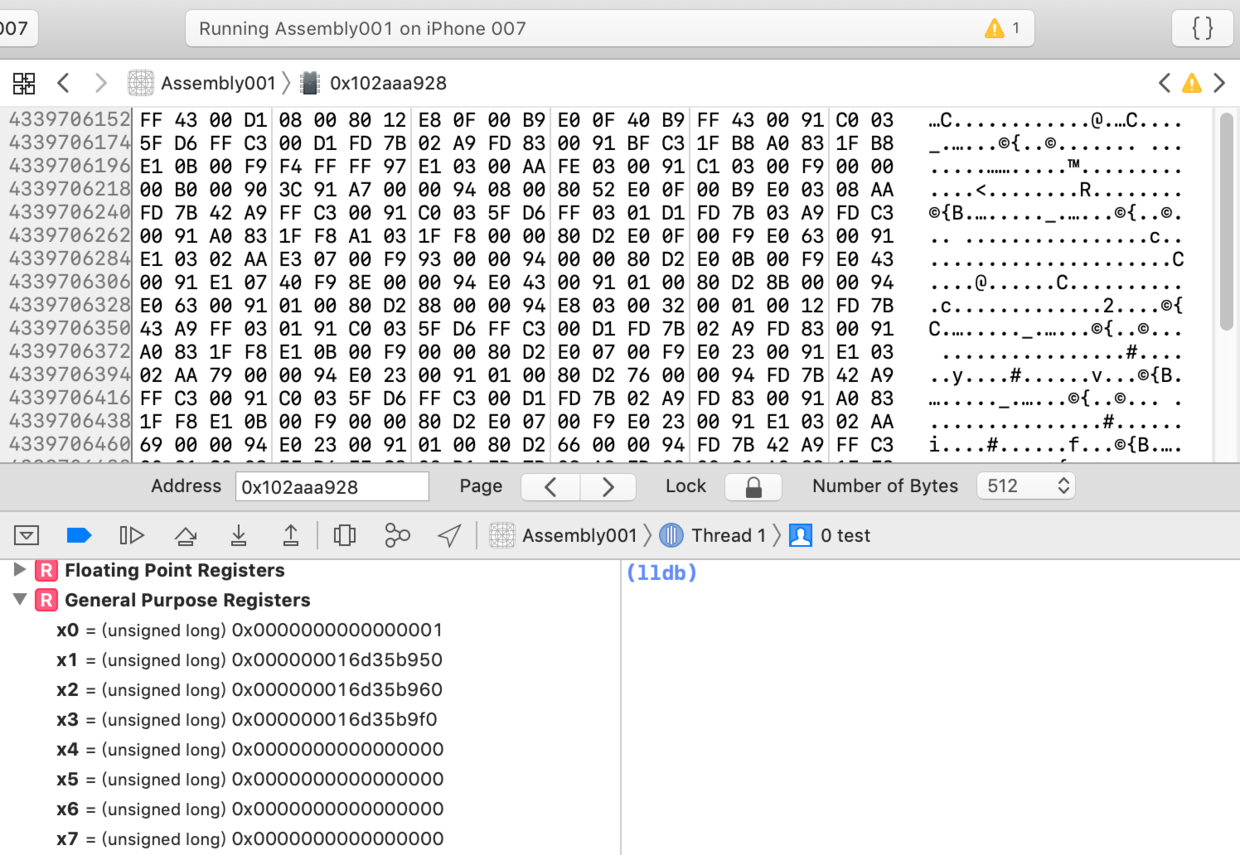Collapse General Purpose Registers
The height and width of the screenshot is (855, 1240).
click(18, 600)
